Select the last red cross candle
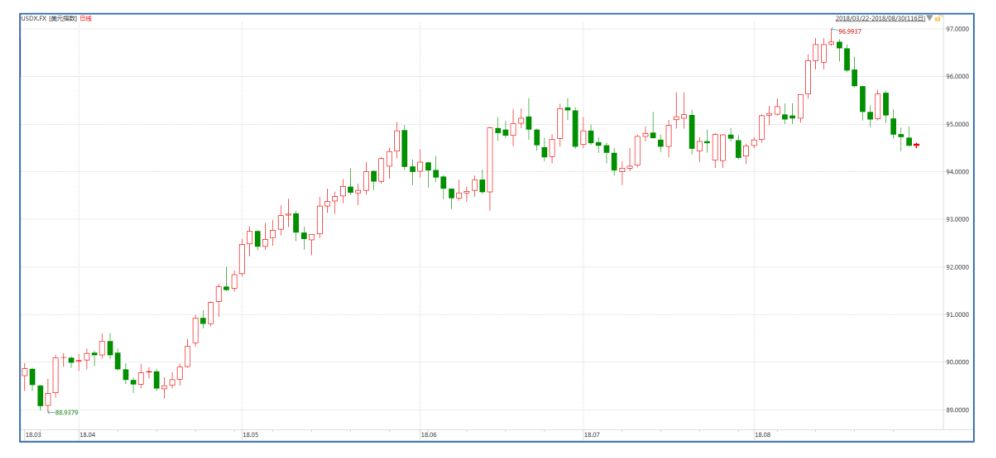This screenshot has height=458, width=996. click(917, 145)
